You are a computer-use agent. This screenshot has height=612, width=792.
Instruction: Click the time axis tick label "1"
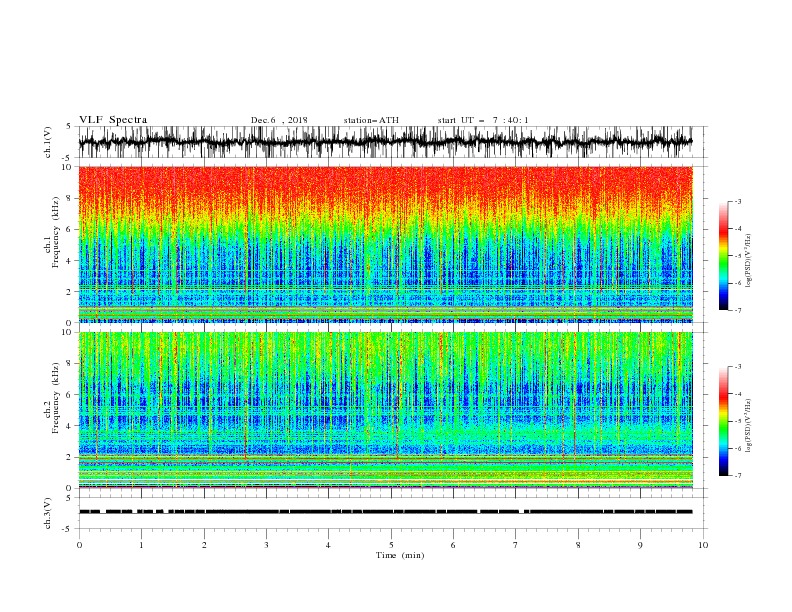pyautogui.click(x=142, y=545)
